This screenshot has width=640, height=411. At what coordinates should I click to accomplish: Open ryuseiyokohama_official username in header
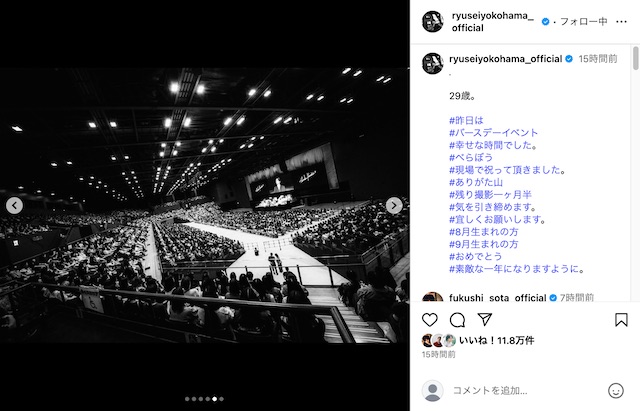[x=492, y=22]
